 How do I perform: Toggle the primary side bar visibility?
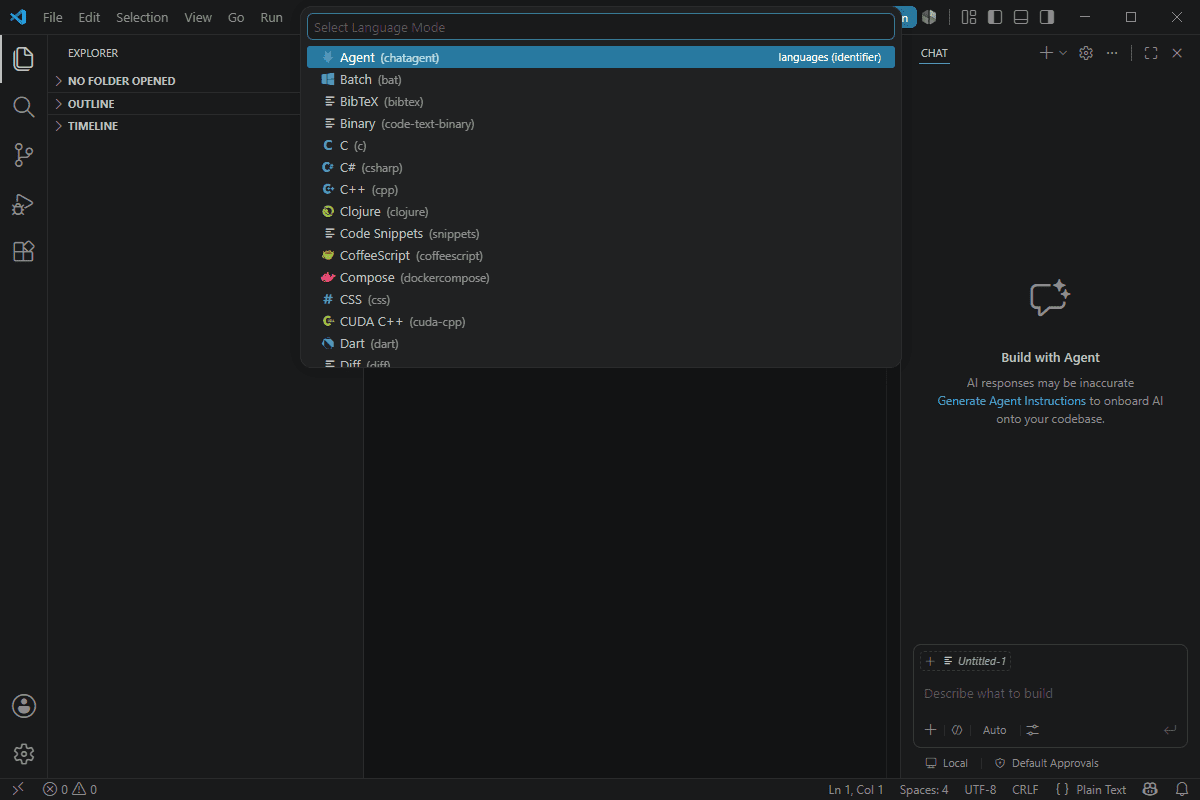pos(995,17)
